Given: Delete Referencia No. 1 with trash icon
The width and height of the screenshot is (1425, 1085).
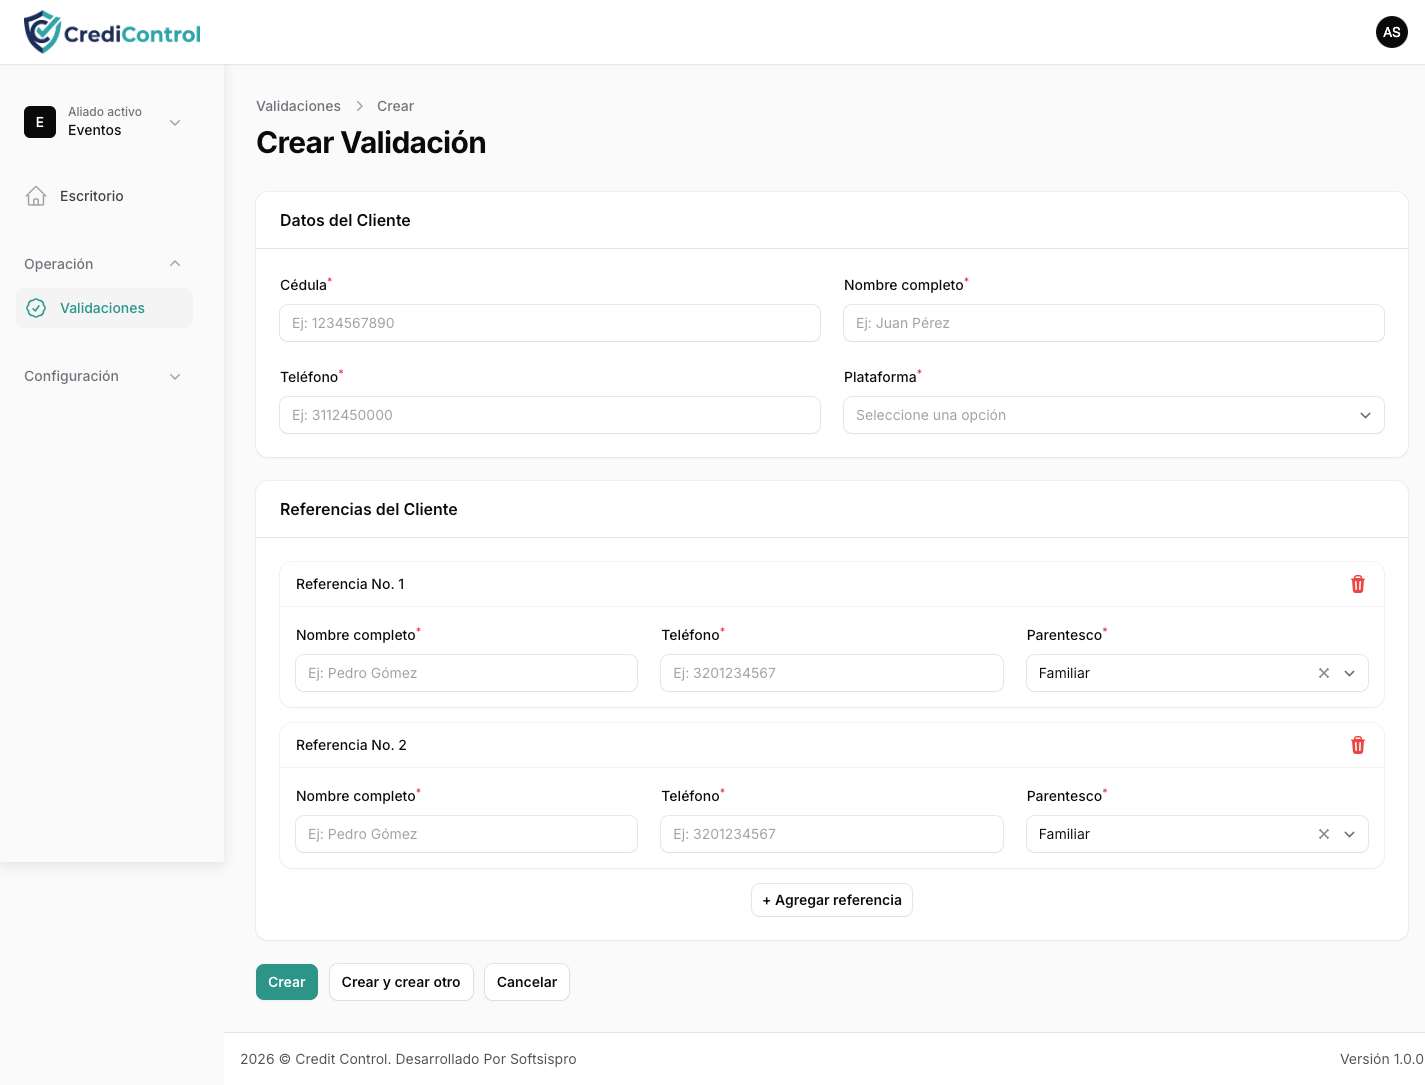Looking at the screenshot, I should 1357,584.
